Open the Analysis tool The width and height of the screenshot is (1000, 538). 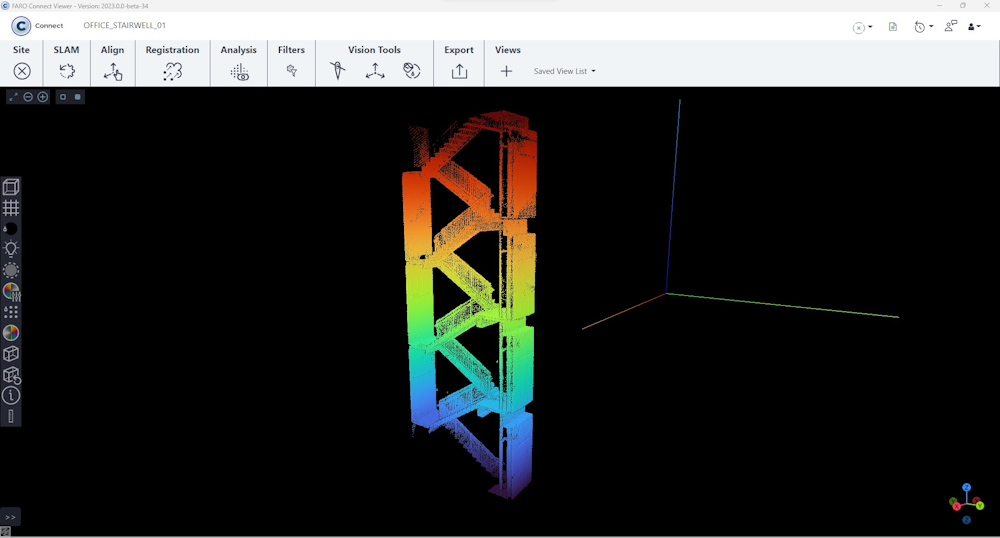click(x=239, y=71)
